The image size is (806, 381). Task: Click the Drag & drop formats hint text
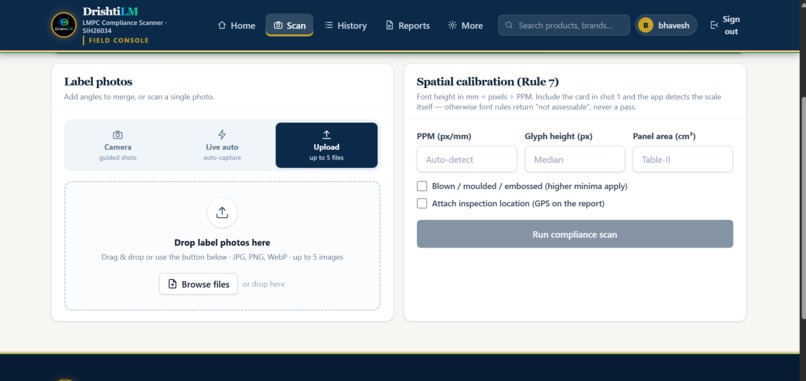pos(222,257)
